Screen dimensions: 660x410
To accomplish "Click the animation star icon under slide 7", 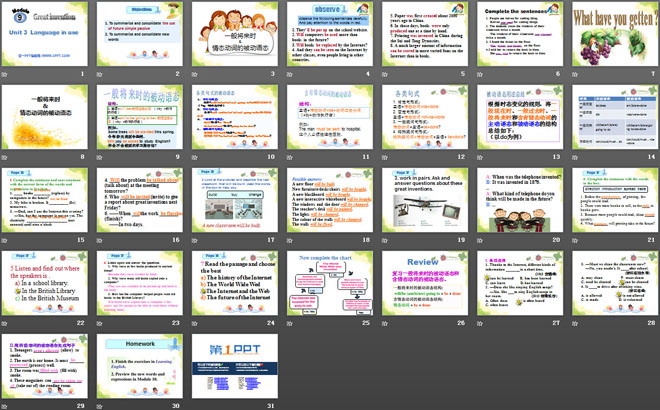I will (575, 75).
